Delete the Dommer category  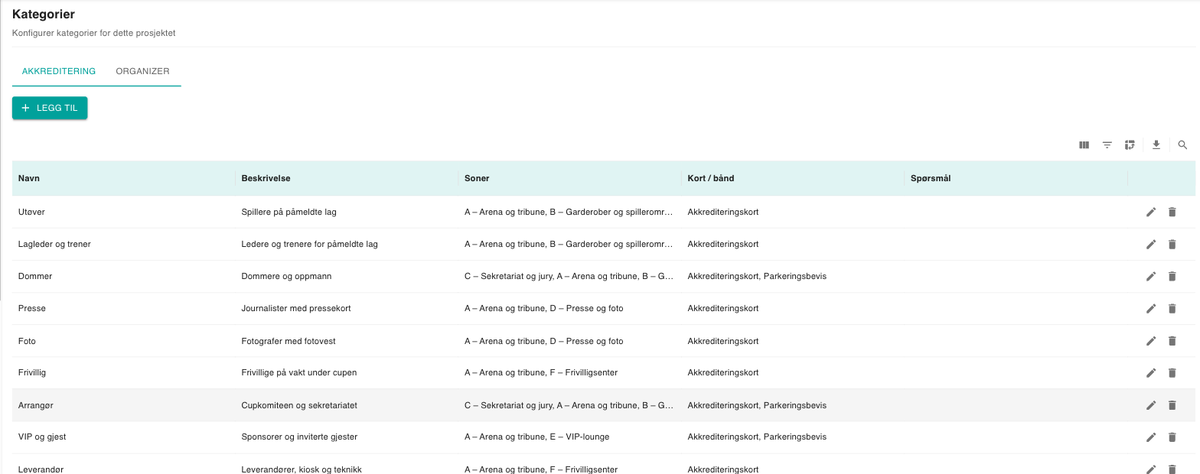[1172, 276]
